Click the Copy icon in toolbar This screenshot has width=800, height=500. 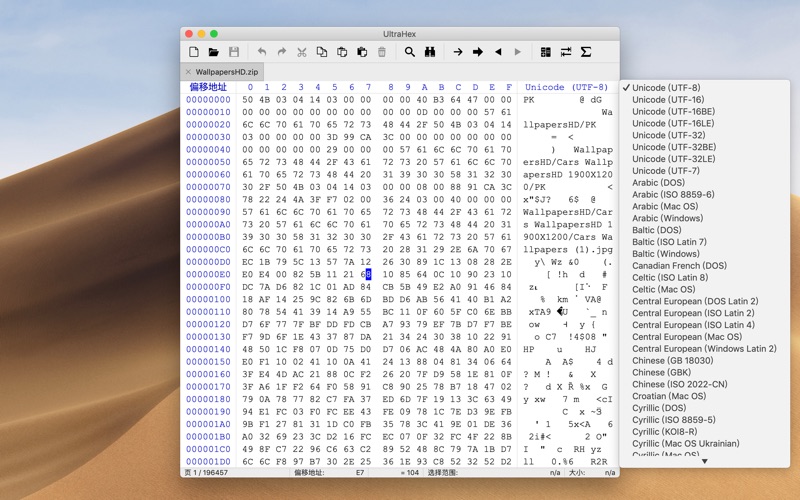[x=321, y=52]
